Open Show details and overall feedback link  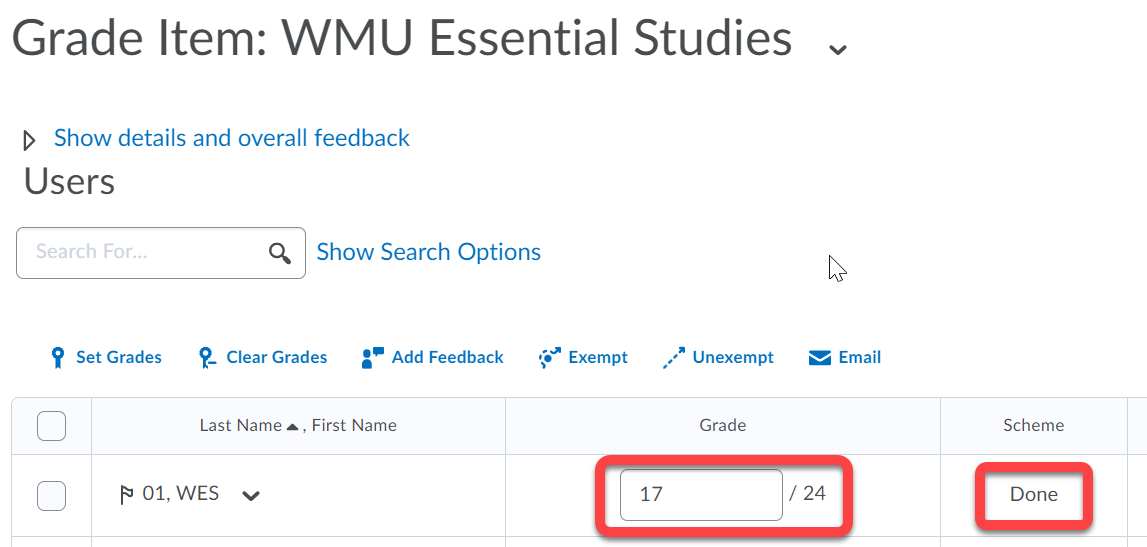click(232, 137)
